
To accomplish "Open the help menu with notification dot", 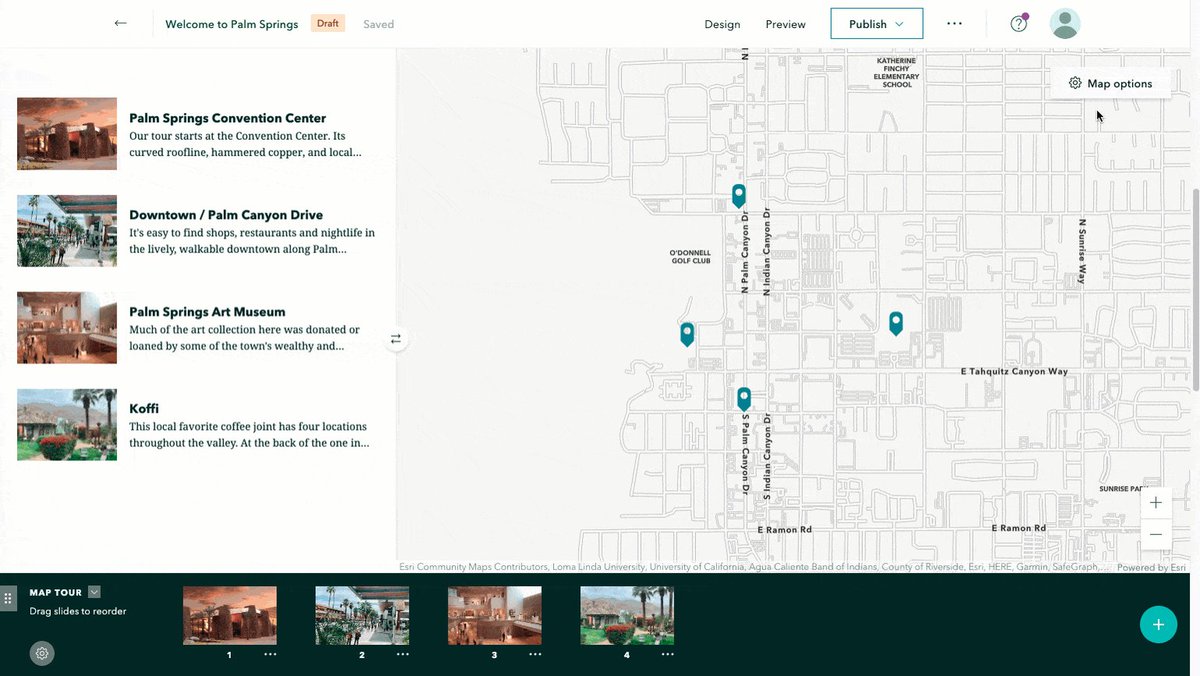I will [1018, 22].
